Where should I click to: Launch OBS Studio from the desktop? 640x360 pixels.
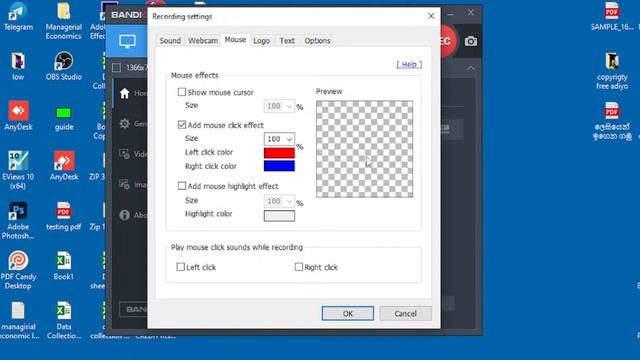click(63, 65)
